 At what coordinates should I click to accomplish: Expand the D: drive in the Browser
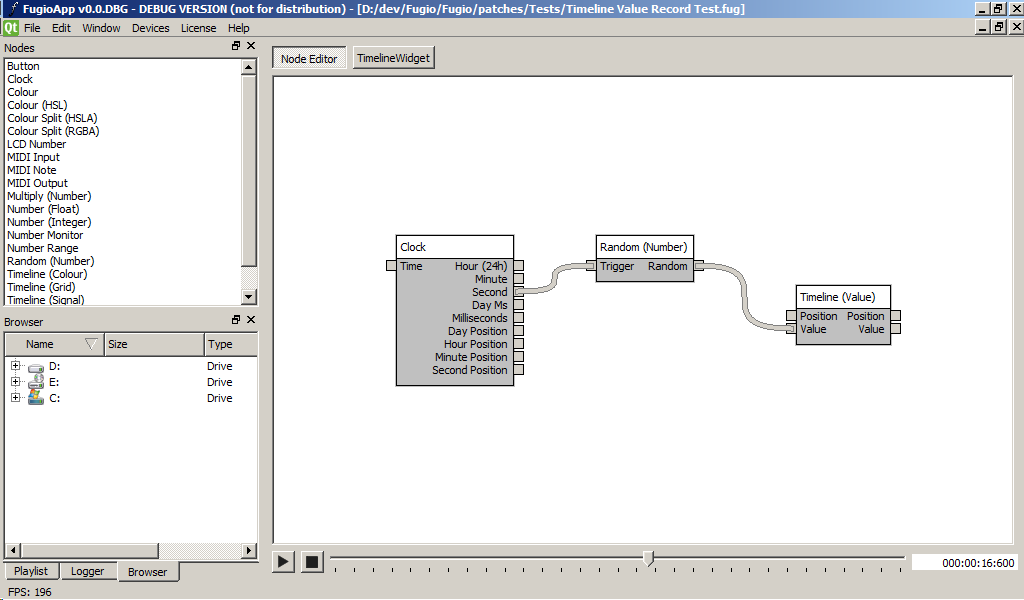pos(15,366)
